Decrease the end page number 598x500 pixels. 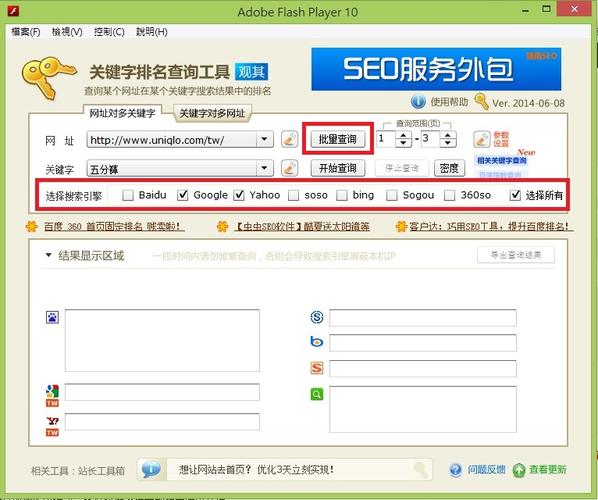pos(448,143)
